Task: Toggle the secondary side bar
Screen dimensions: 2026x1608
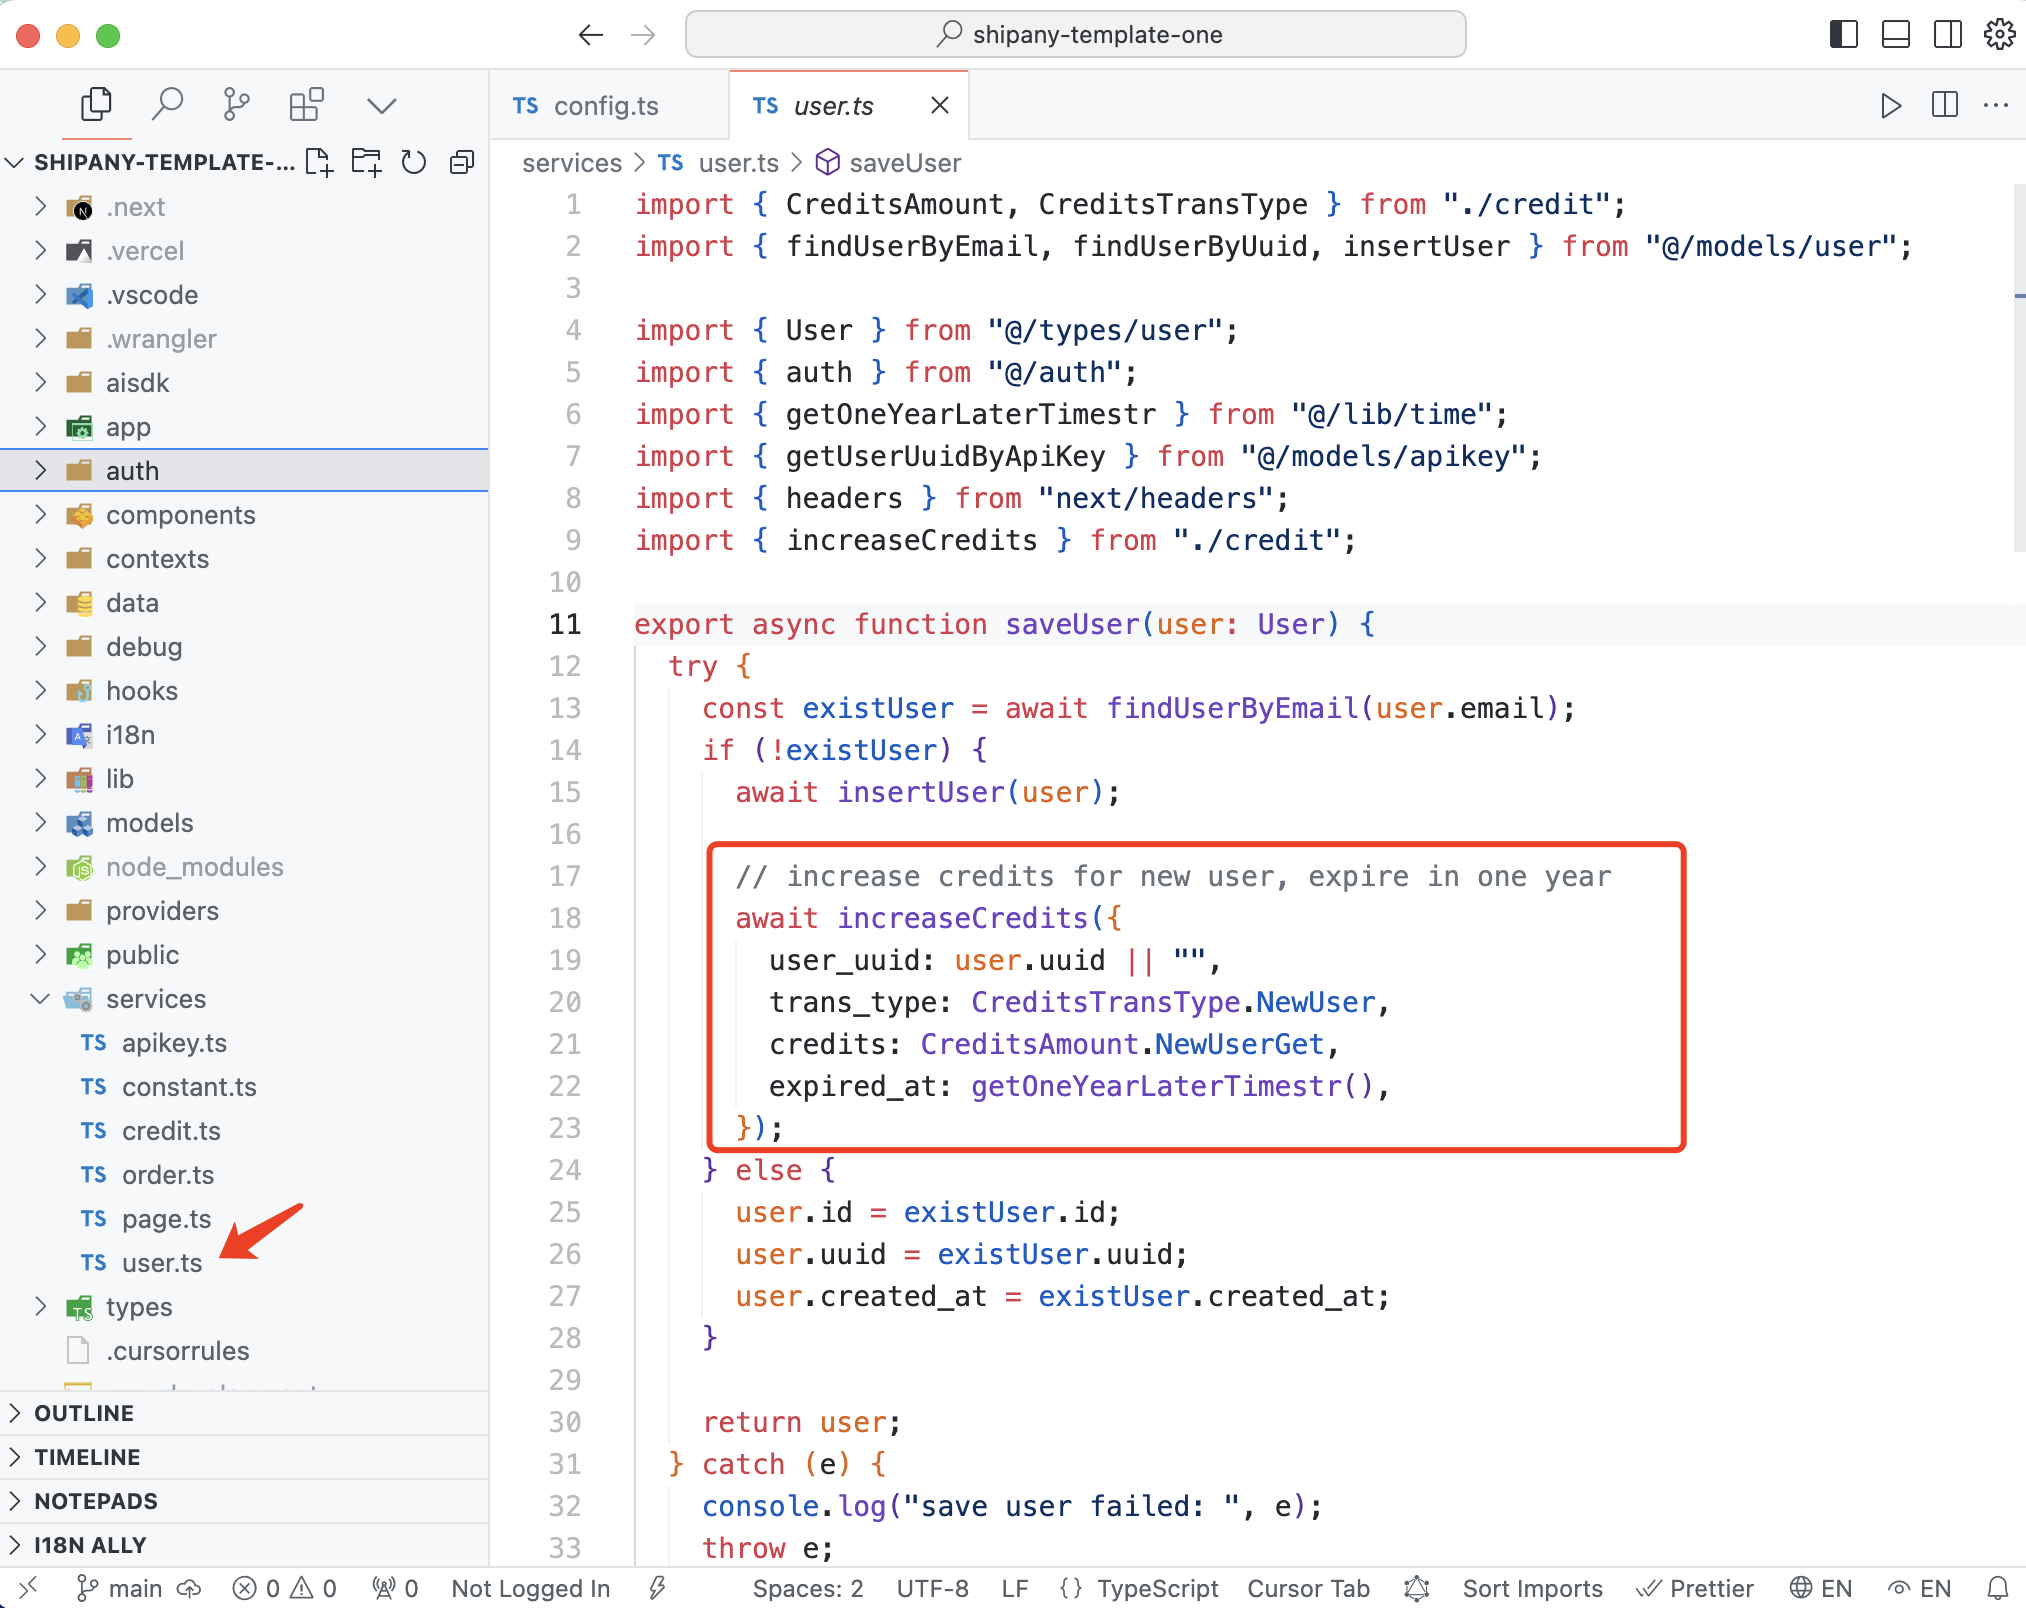Action: coord(1947,35)
